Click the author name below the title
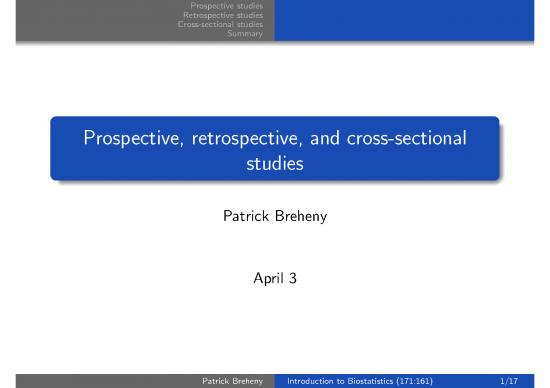Viewport: 550px width, 388px height. click(275, 216)
